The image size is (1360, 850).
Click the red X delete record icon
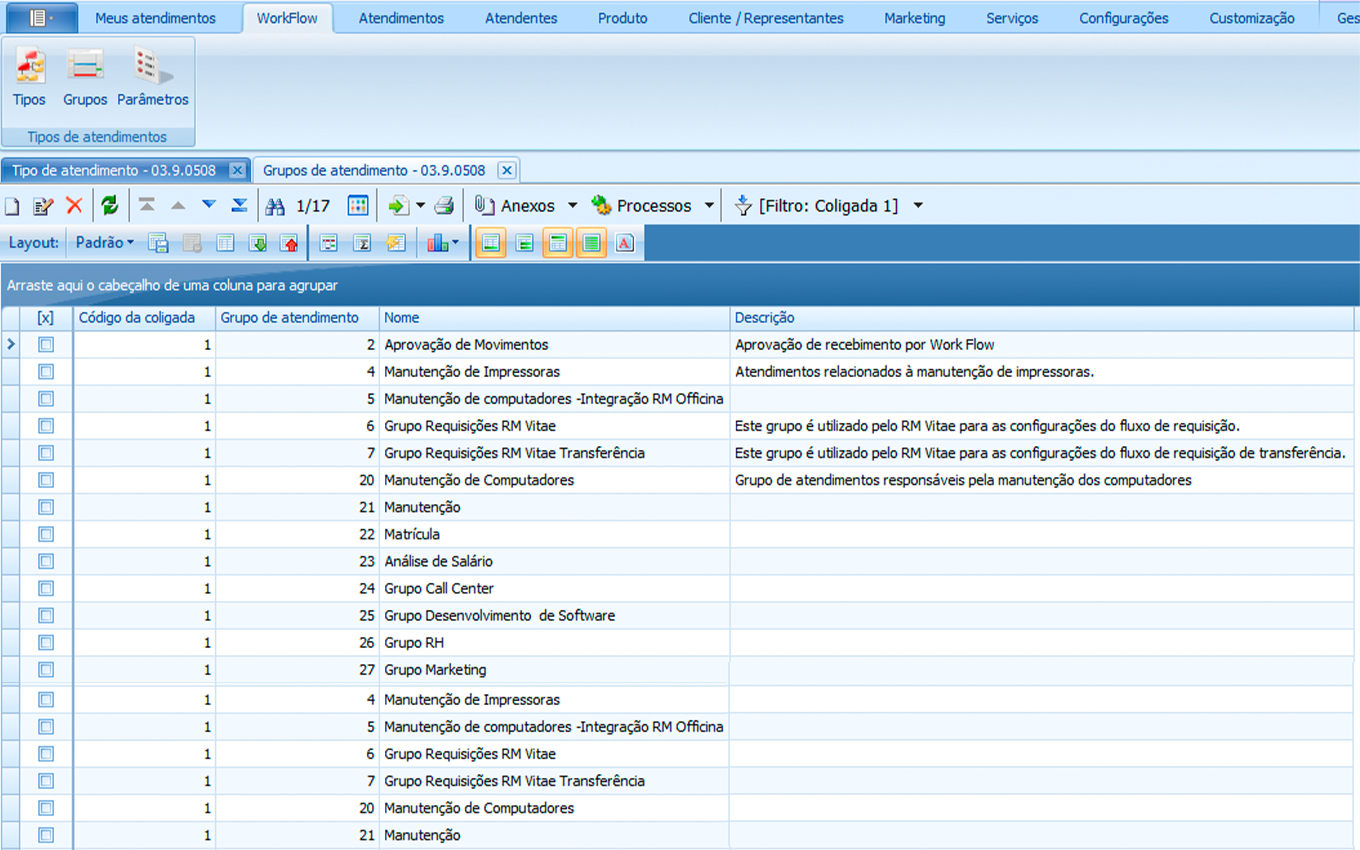pos(74,206)
